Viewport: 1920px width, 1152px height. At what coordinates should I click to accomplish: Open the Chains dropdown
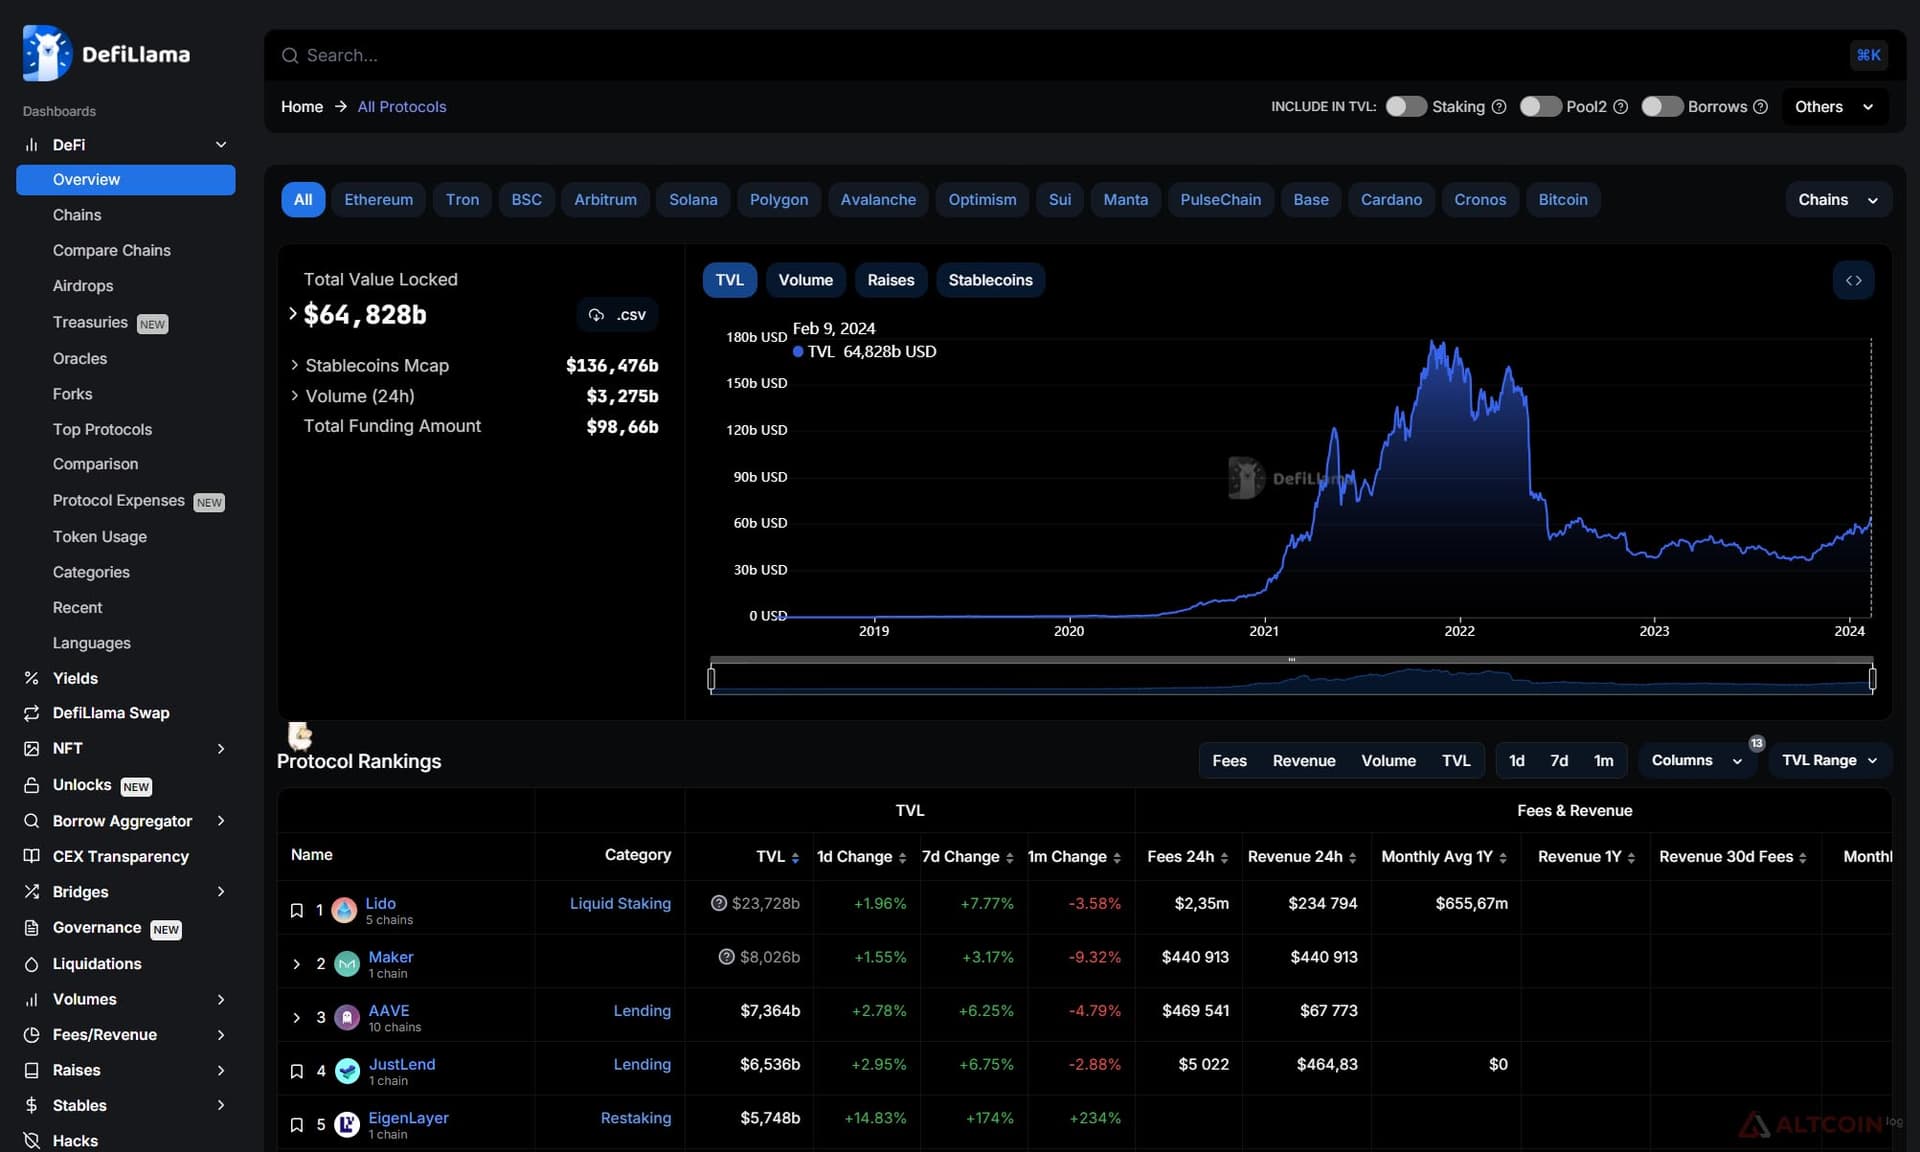(x=1838, y=200)
